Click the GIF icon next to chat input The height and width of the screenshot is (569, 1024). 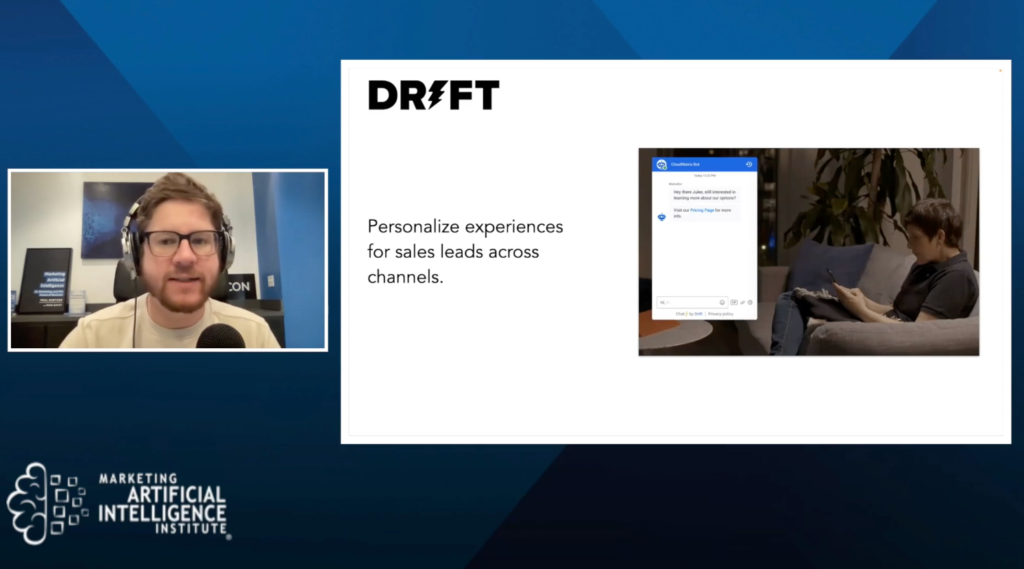(x=733, y=302)
